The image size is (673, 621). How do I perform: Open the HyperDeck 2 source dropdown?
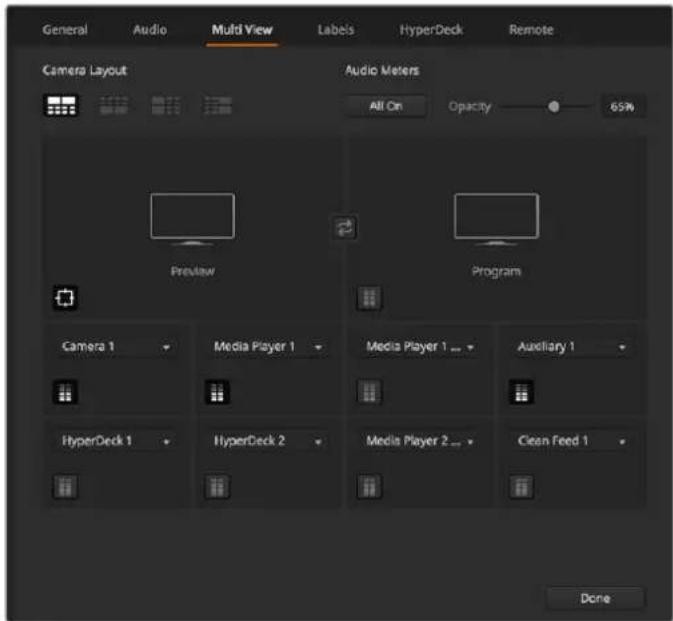click(x=267, y=441)
